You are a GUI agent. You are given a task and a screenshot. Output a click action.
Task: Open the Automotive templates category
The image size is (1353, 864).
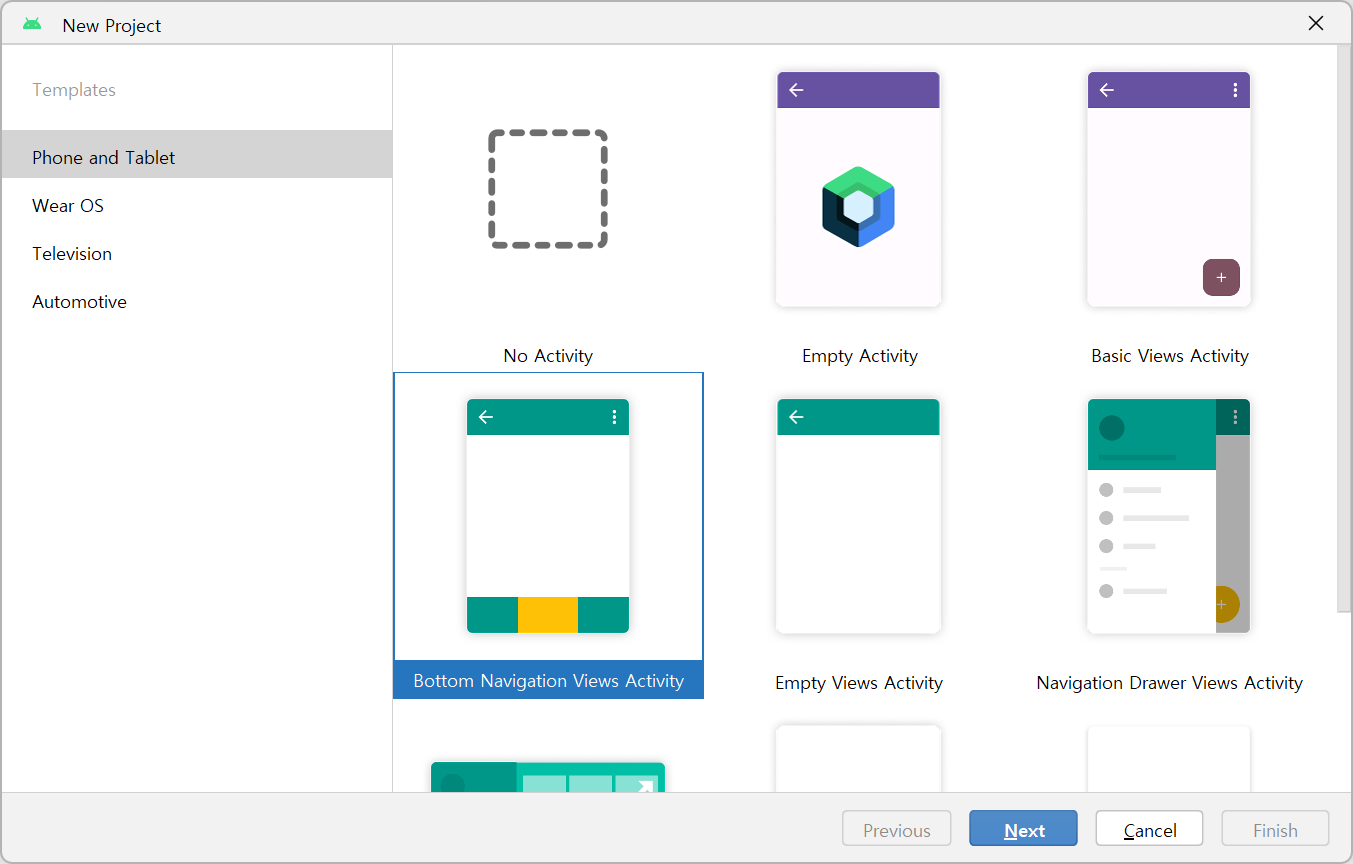[x=197, y=302]
